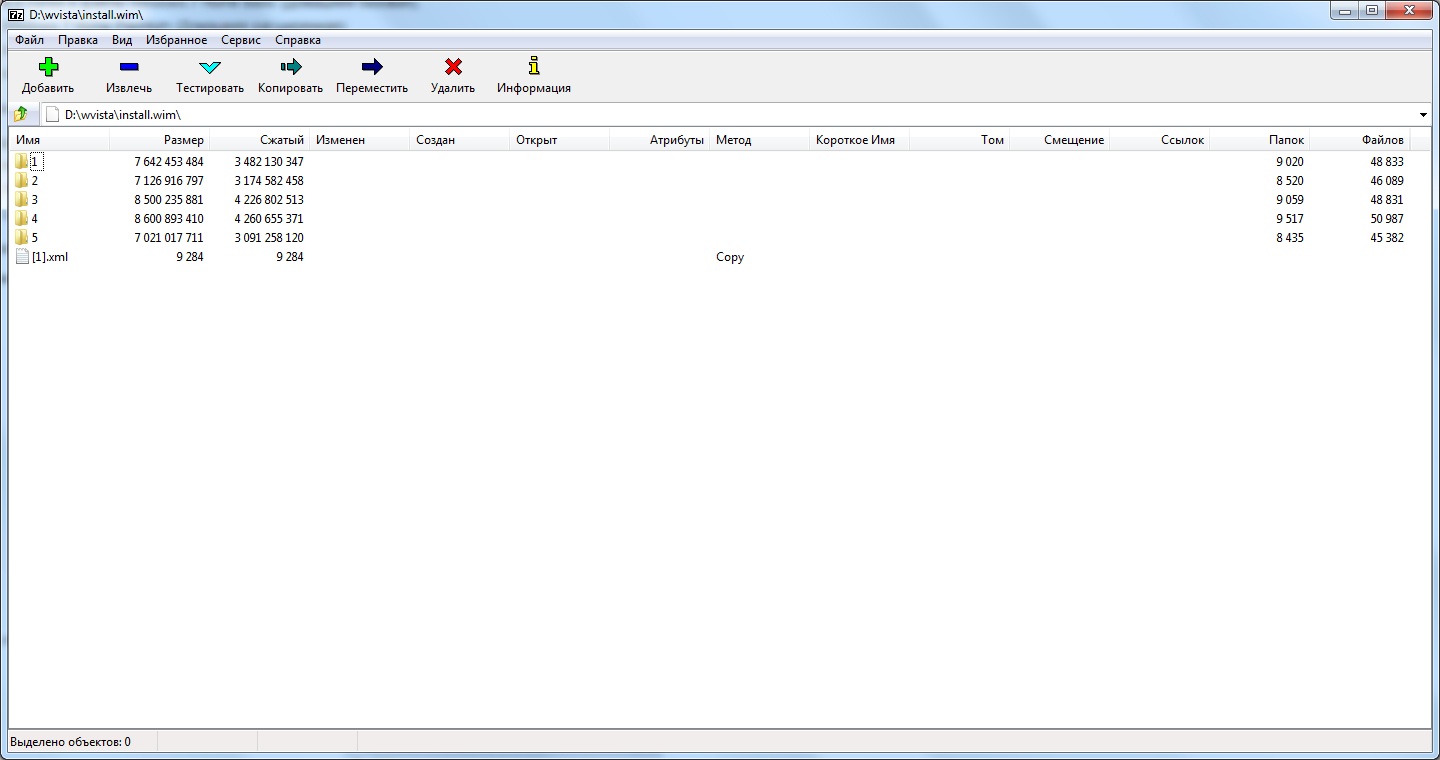Select folder icon of item 3
Image resolution: width=1440 pixels, height=760 pixels.
click(x=22, y=200)
